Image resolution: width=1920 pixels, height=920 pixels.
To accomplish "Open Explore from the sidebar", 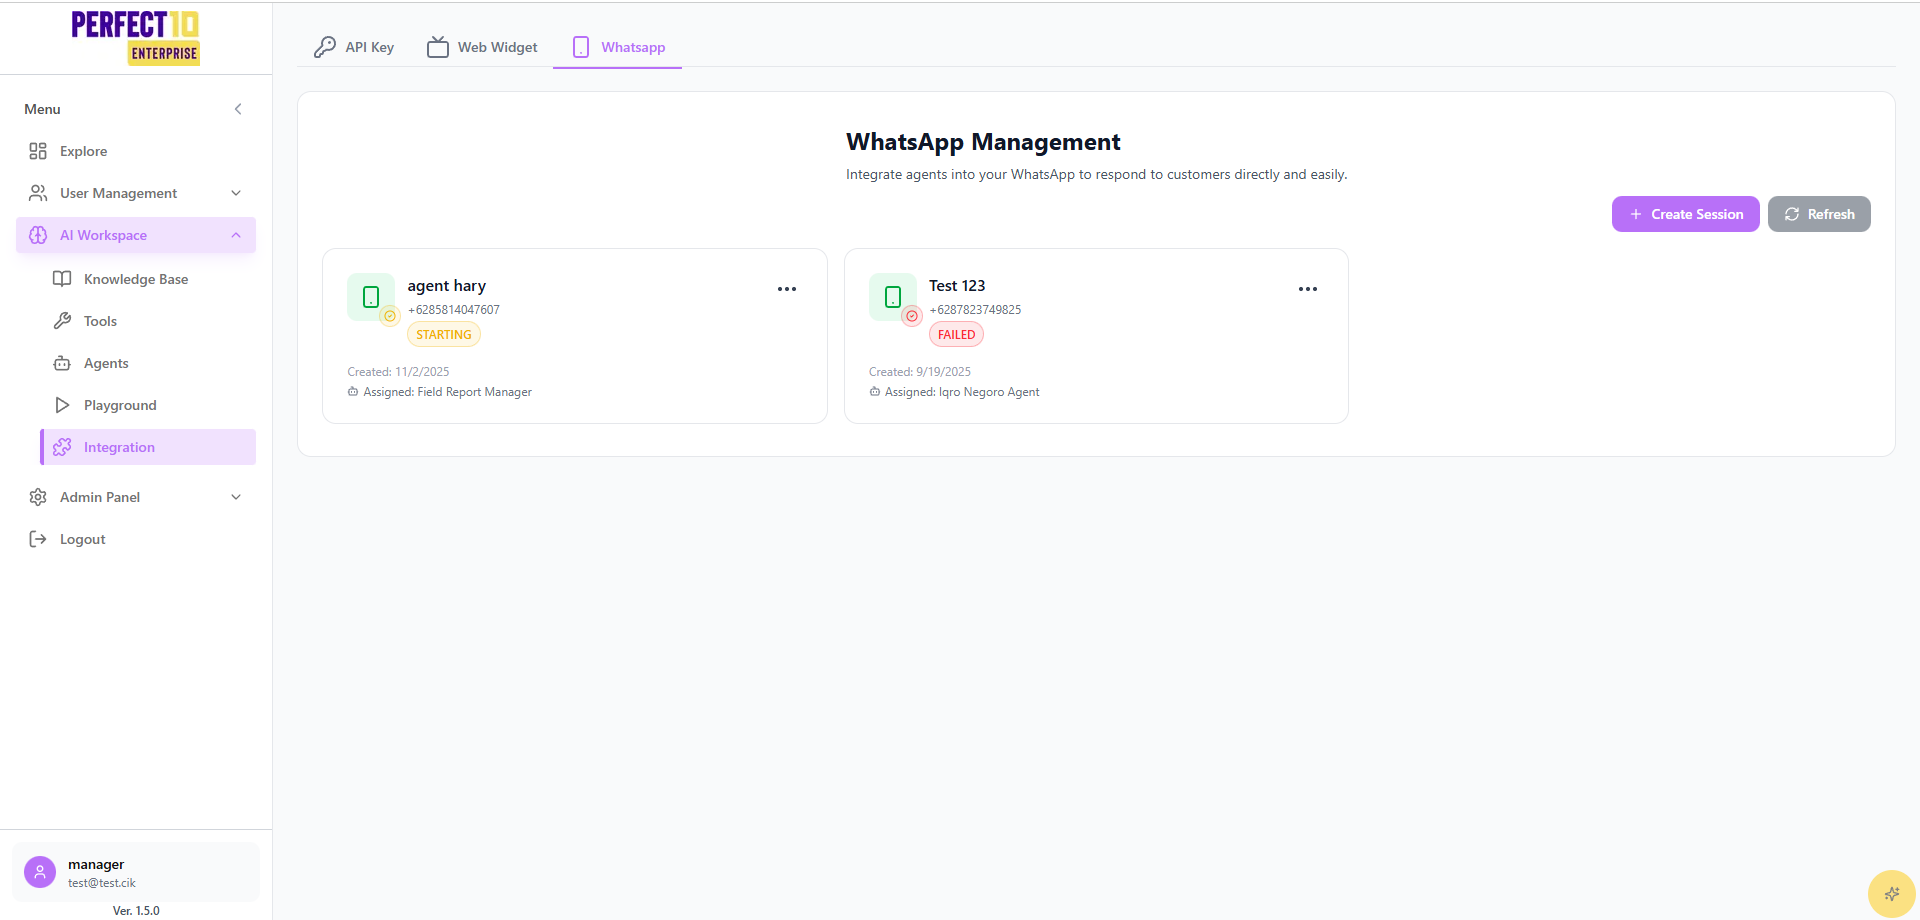I will click(136, 151).
